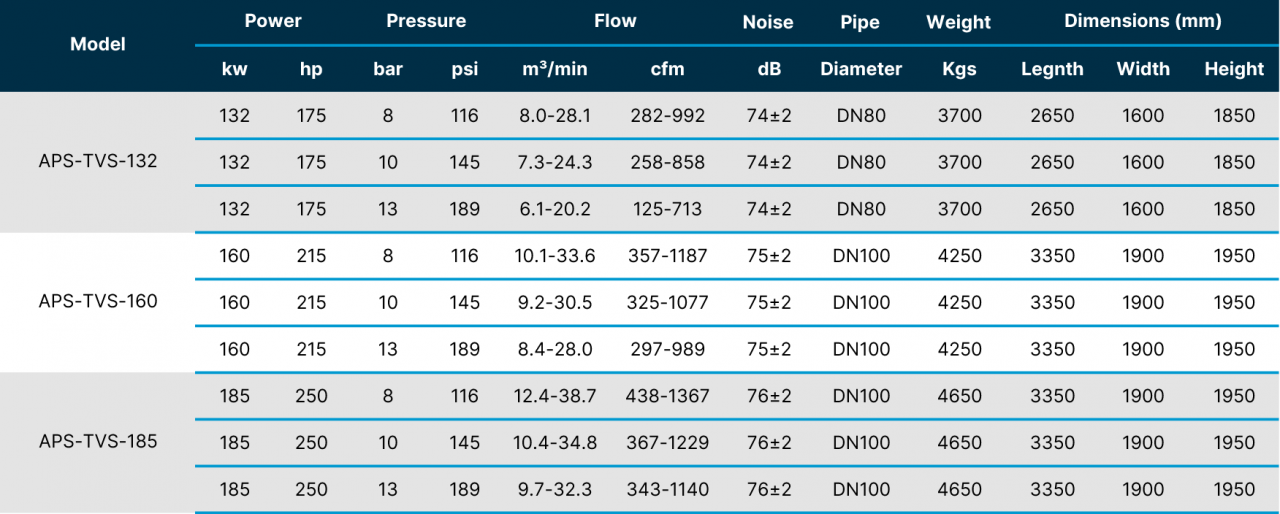Click the 343-1140 cfm value
This screenshot has width=1280, height=514.
[667, 489]
